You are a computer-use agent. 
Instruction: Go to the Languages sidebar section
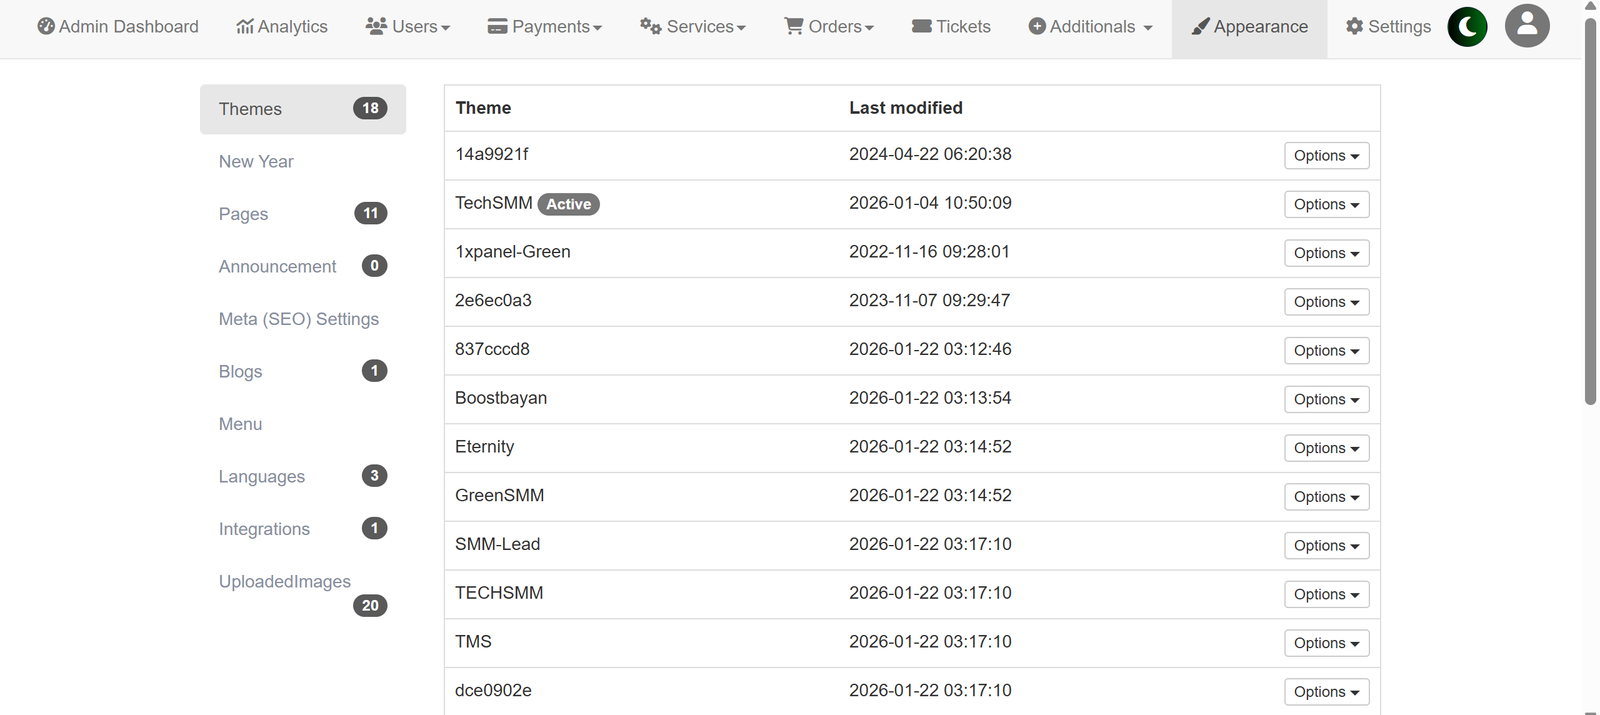[x=262, y=477]
